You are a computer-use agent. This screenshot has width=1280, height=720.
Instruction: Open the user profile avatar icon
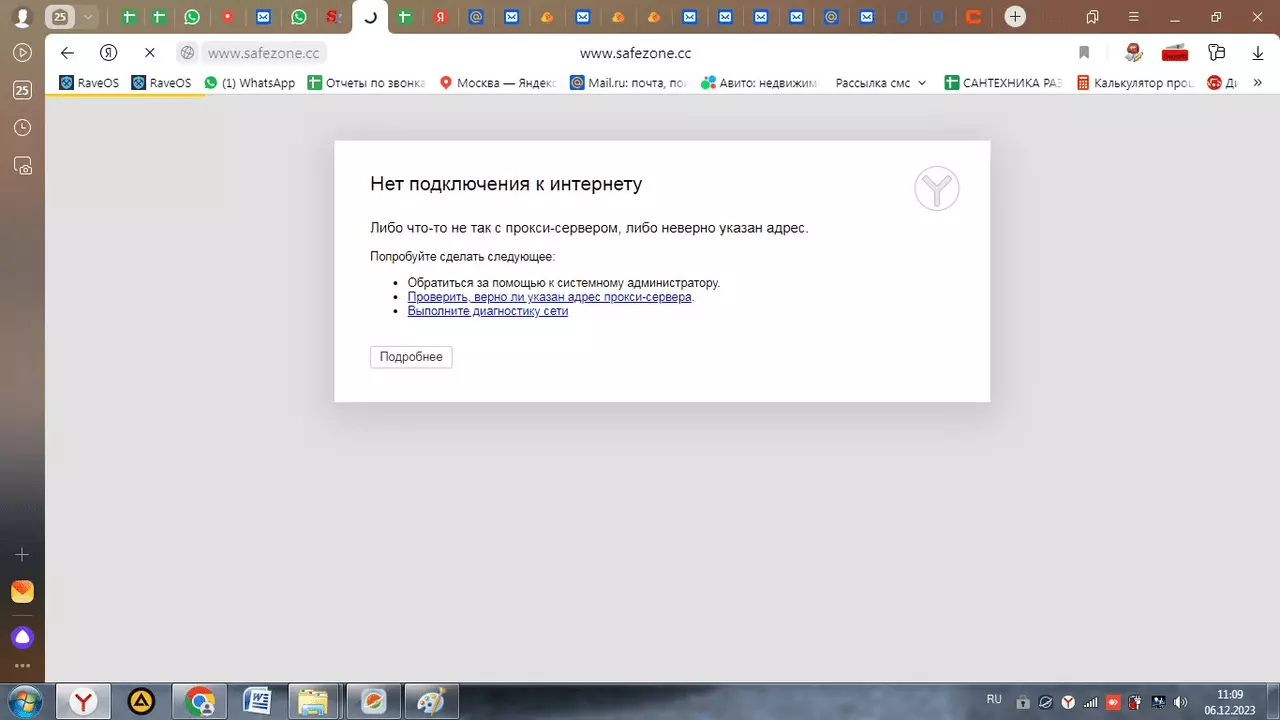pos(21,17)
